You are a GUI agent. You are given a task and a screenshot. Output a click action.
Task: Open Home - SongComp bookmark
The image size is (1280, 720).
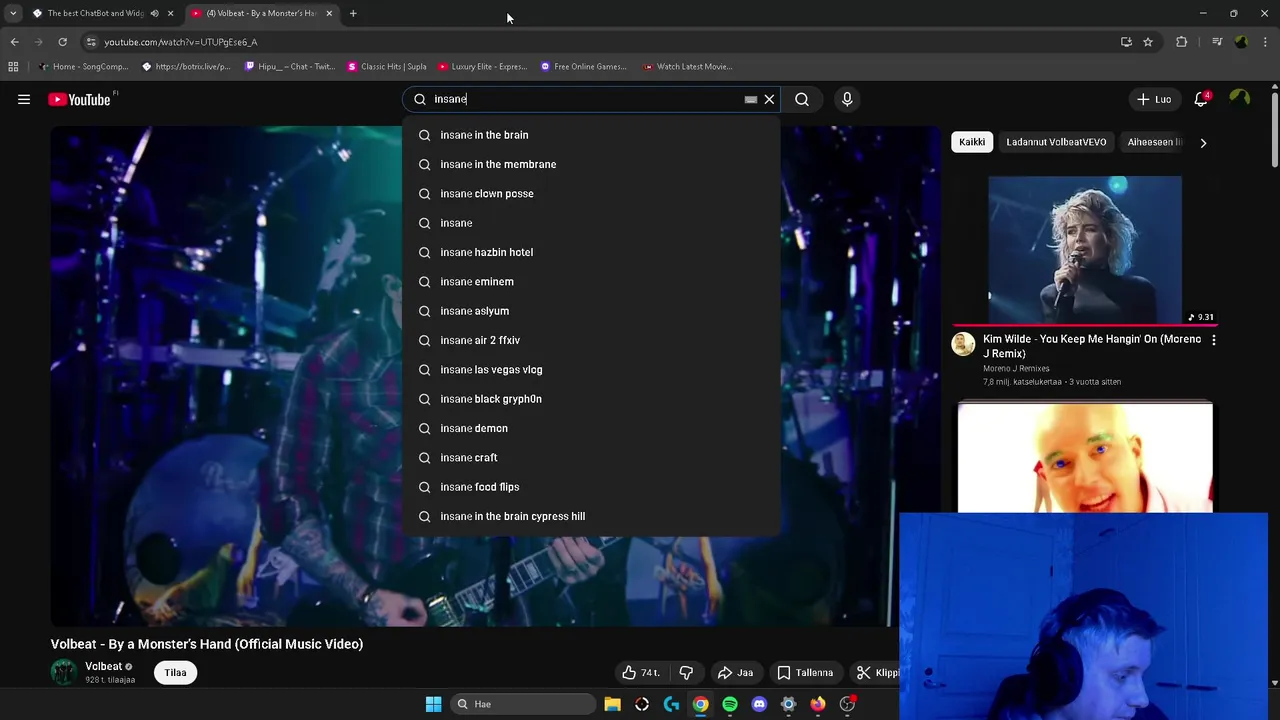(x=84, y=67)
